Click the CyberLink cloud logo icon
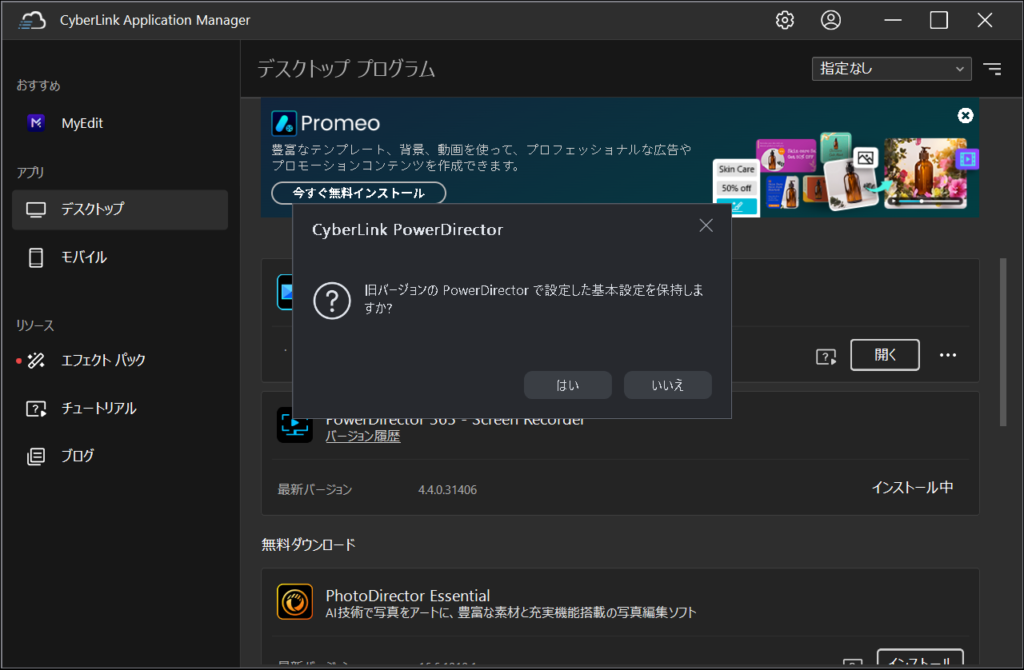 (31, 20)
